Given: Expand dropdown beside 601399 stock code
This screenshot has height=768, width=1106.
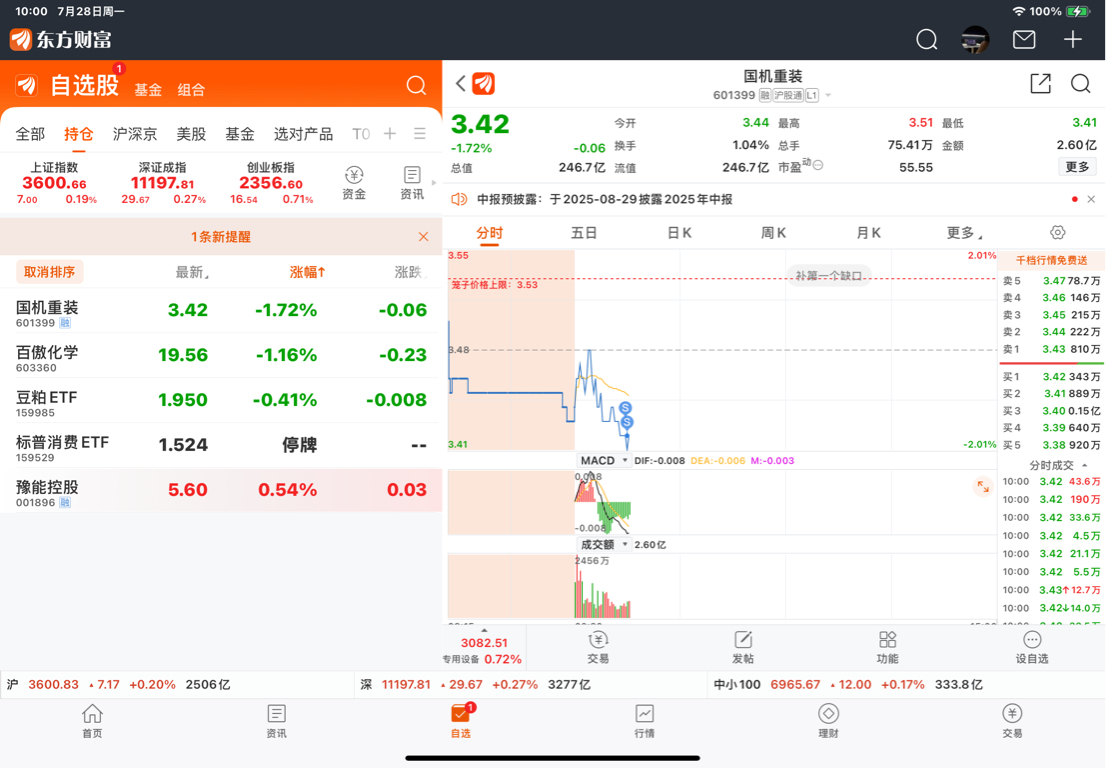Looking at the screenshot, I should [x=828, y=95].
